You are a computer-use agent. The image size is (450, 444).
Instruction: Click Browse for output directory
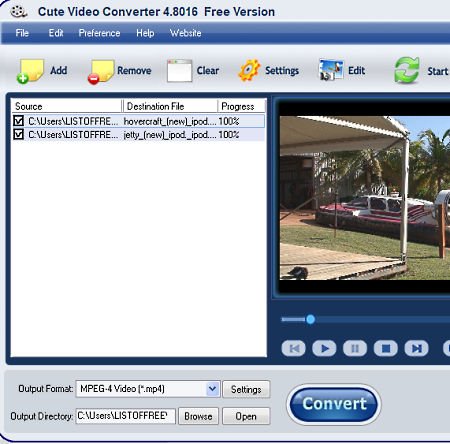tap(198, 416)
